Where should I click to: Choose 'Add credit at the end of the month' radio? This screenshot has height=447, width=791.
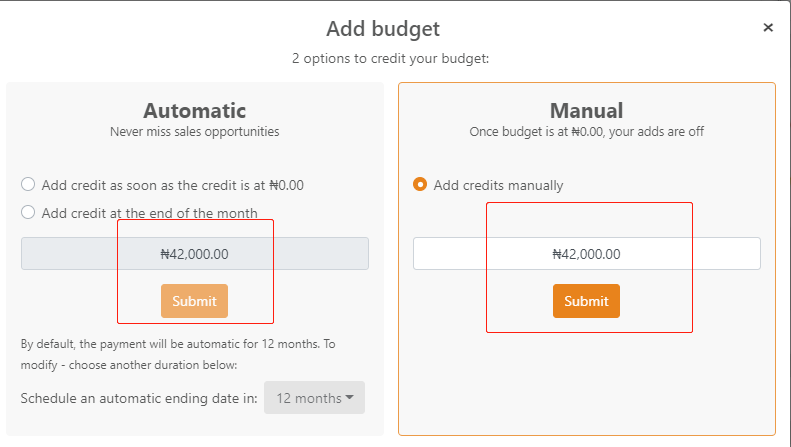(x=28, y=212)
